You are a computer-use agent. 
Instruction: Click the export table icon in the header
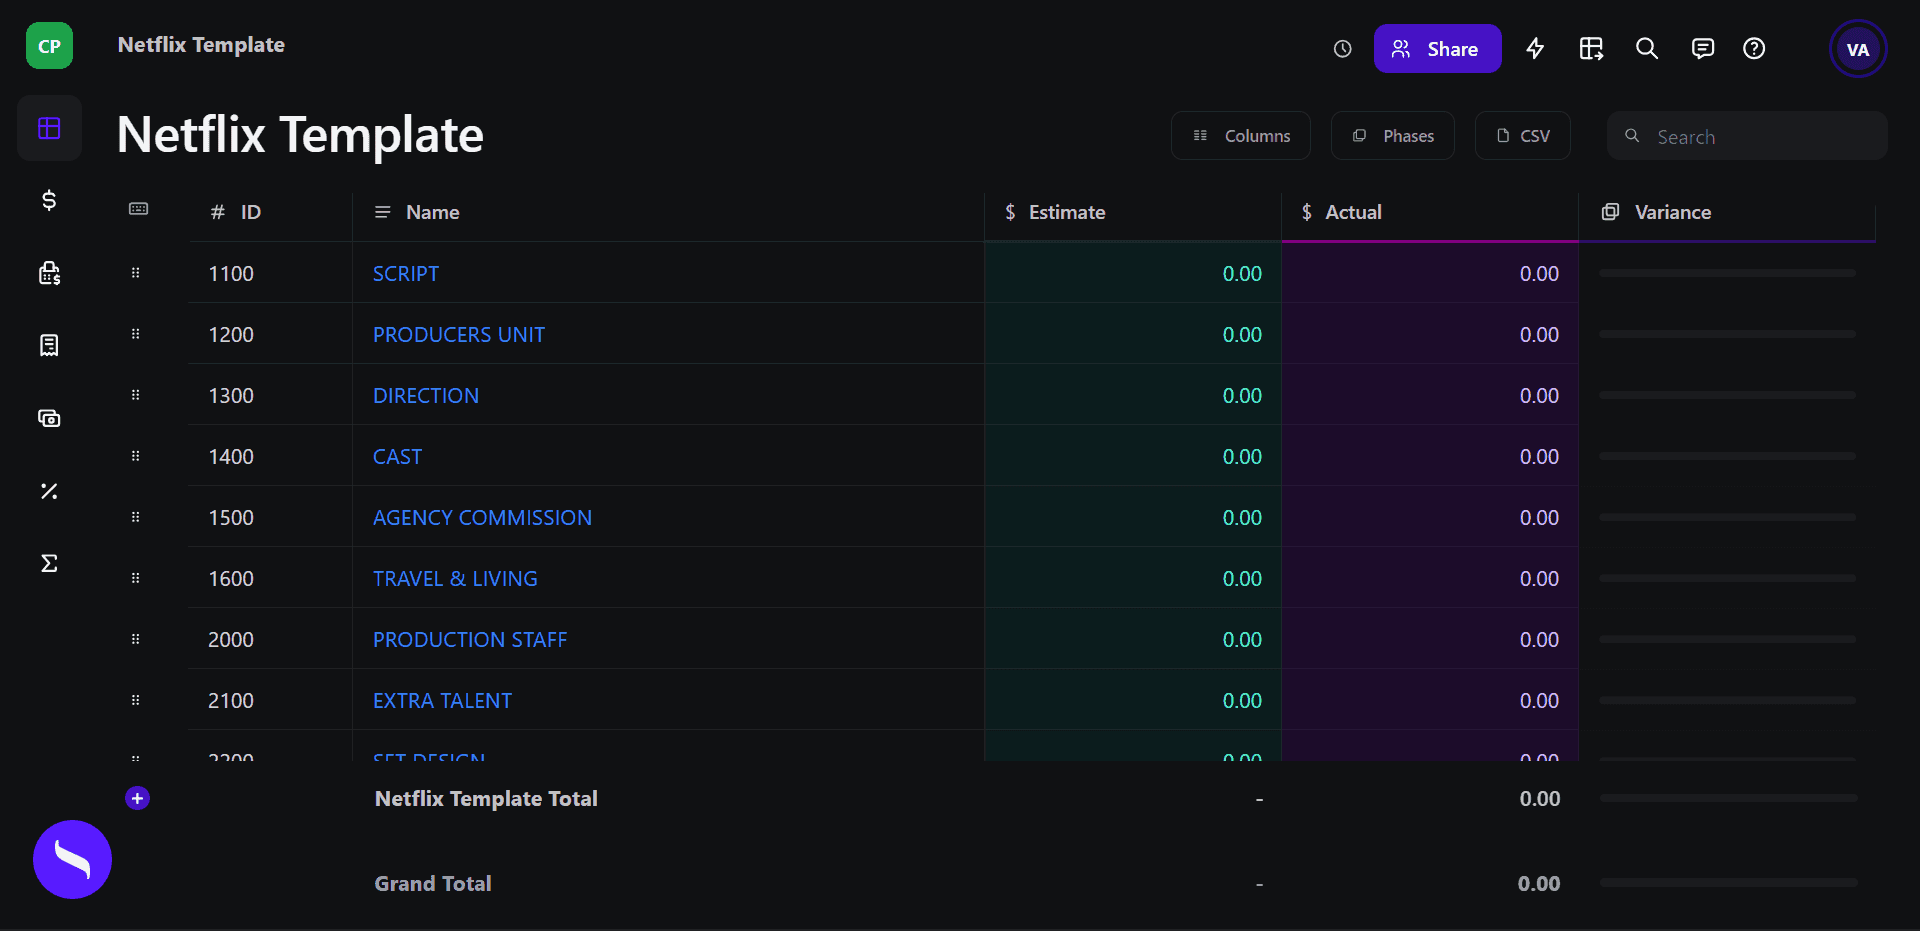tap(1591, 48)
